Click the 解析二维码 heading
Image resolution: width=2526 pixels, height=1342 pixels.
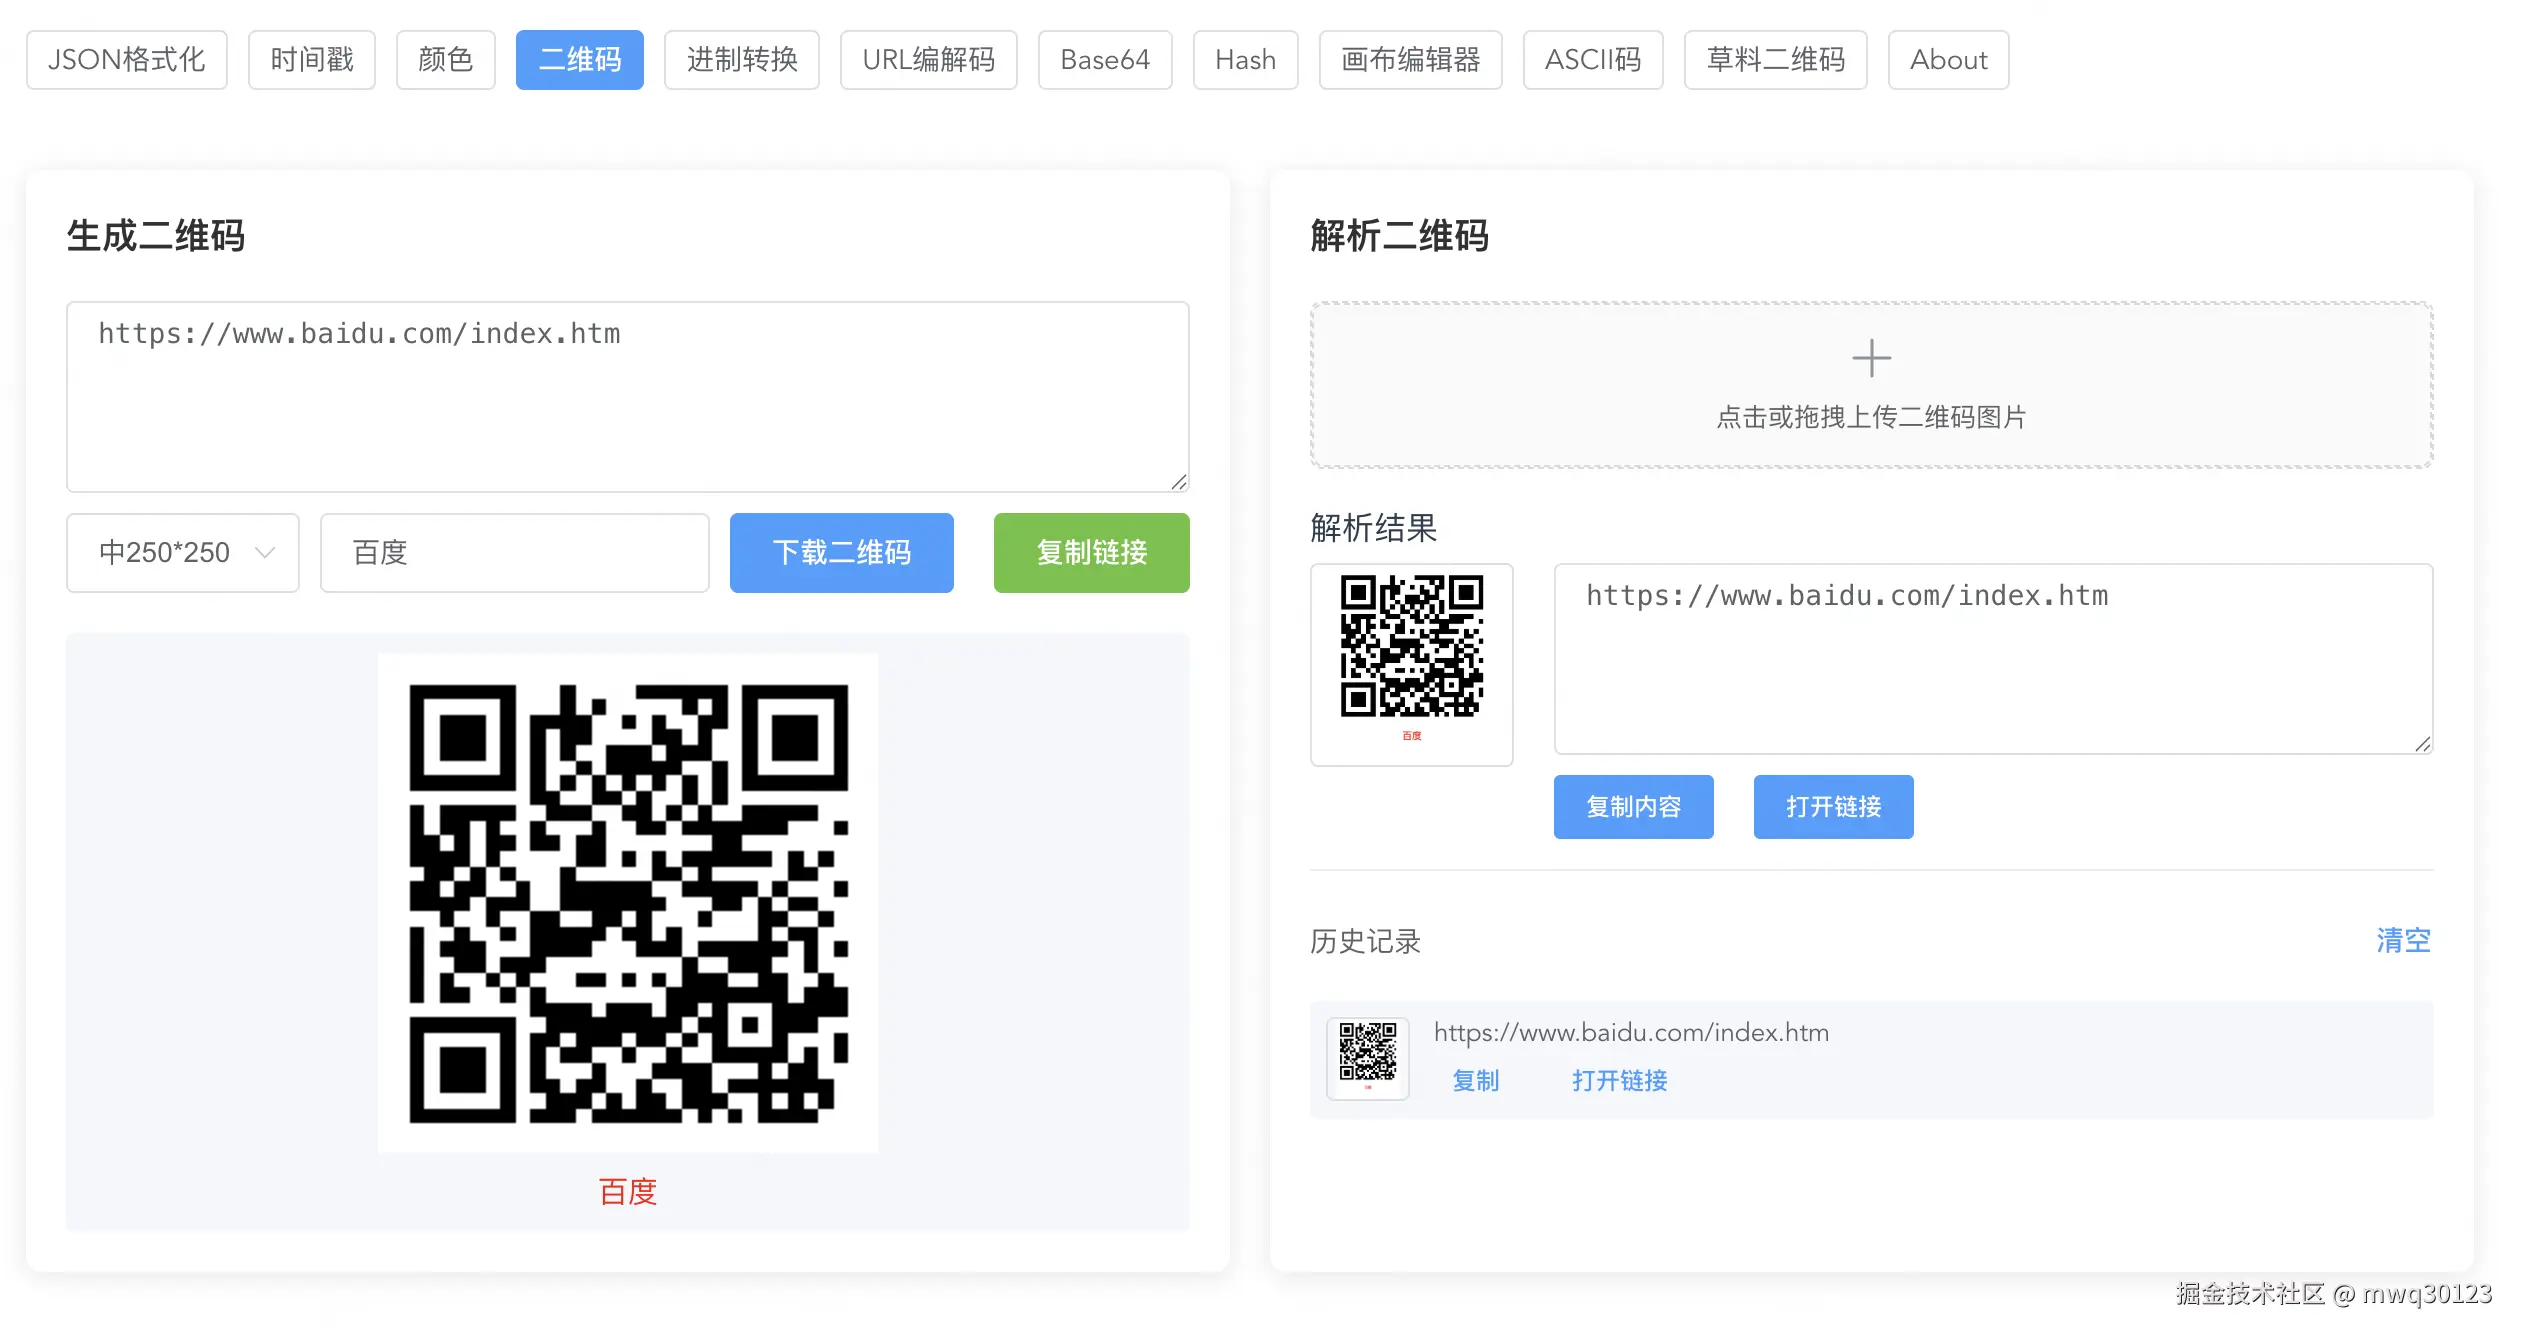1400,237
